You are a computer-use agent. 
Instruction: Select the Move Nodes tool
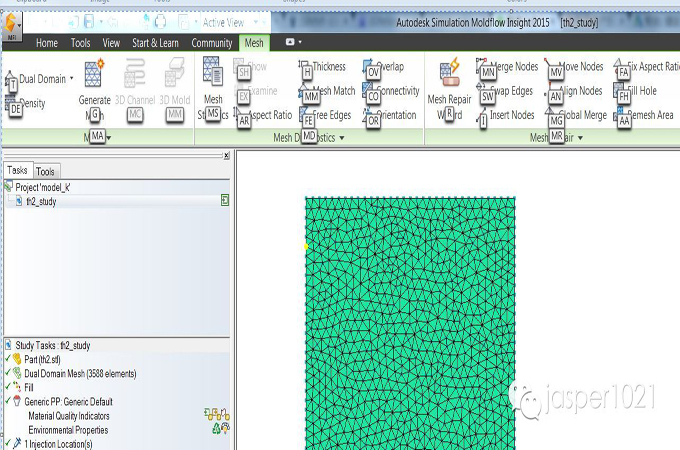(x=574, y=67)
